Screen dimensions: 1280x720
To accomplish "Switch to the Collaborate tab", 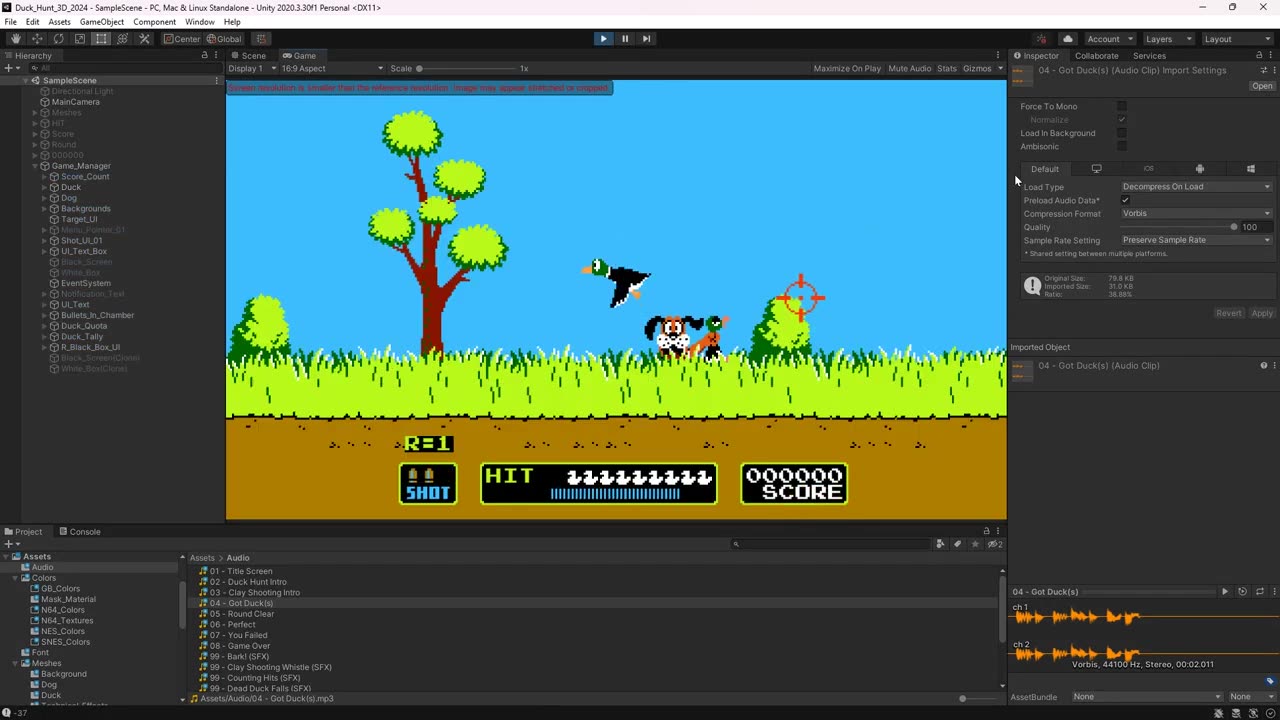I will tap(1096, 56).
